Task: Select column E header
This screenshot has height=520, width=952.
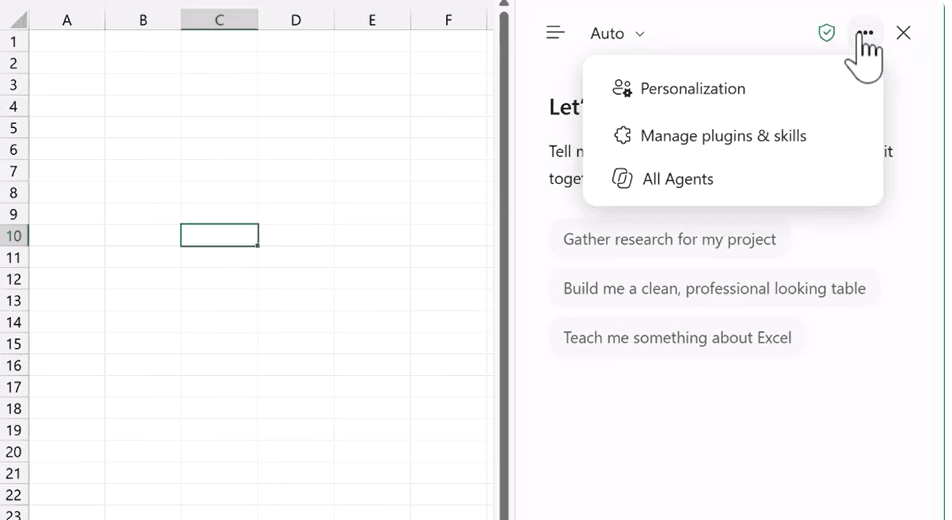Action: (x=372, y=20)
